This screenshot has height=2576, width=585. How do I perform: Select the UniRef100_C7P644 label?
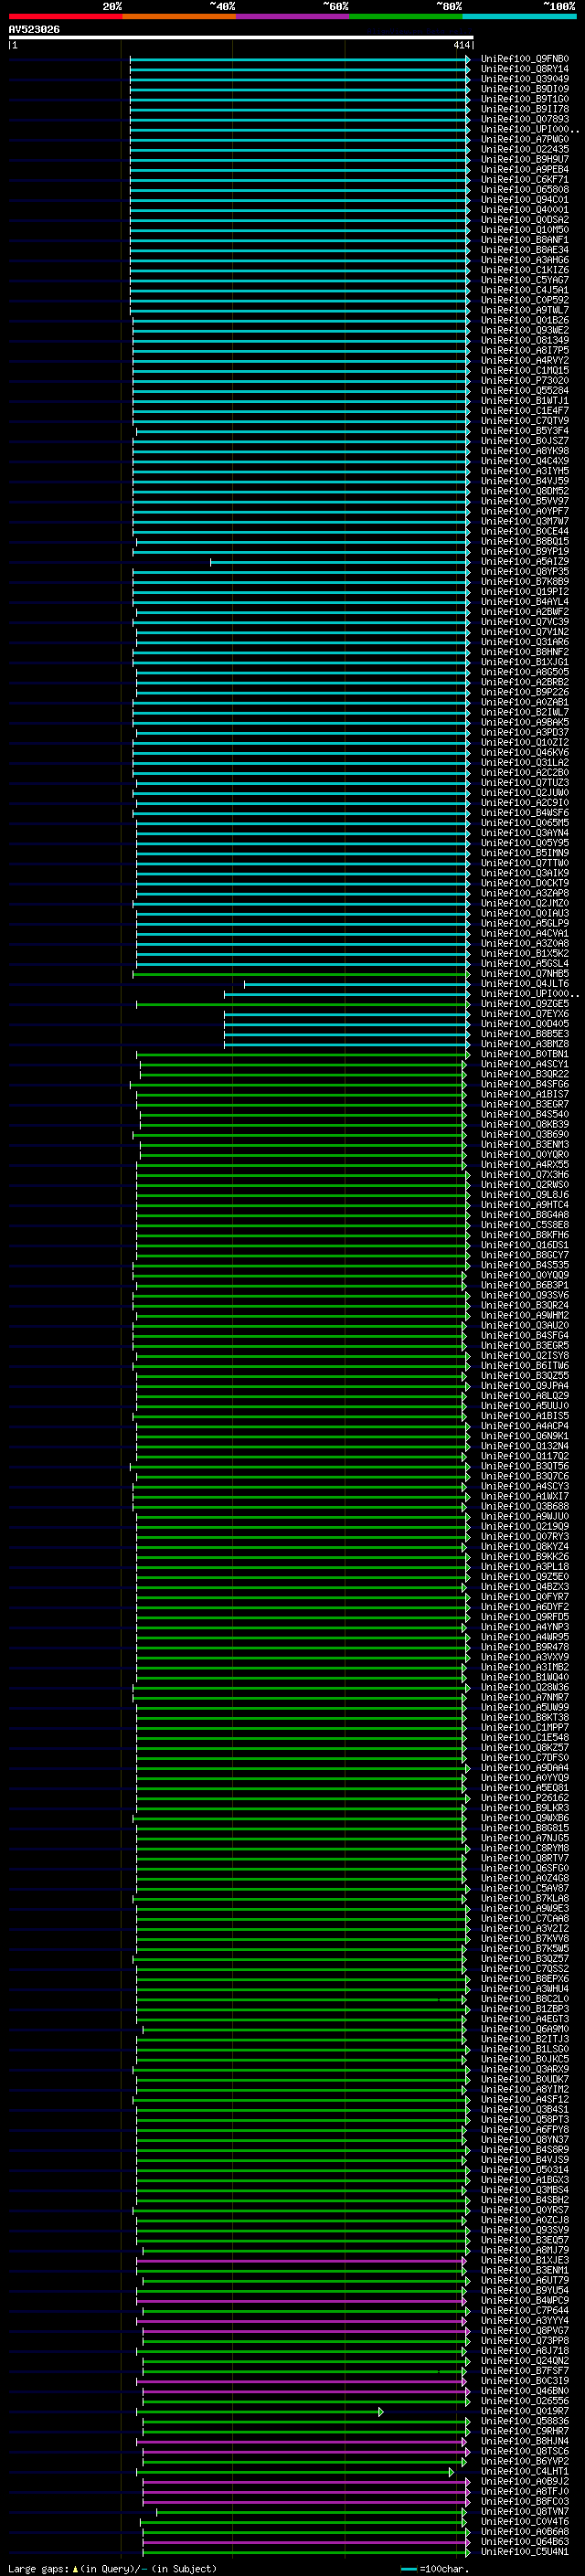pos(524,2310)
